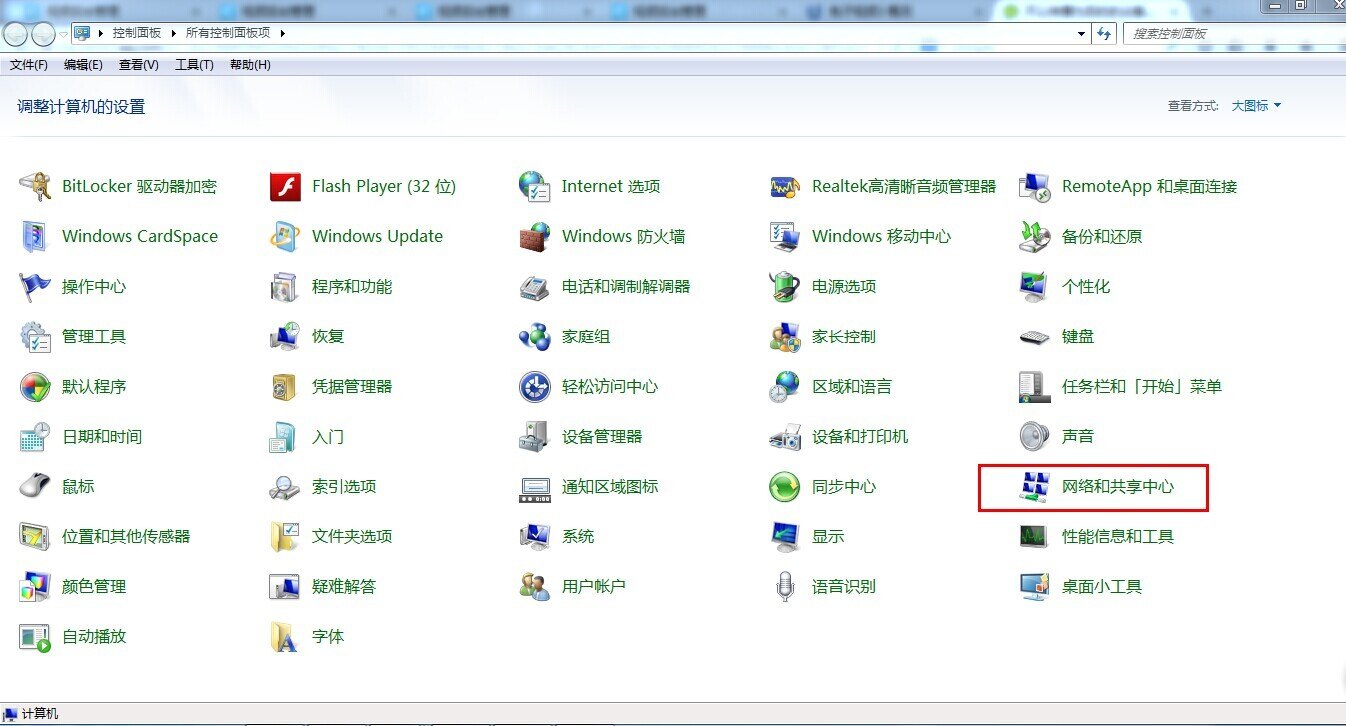Select 所有控制面板项 in the address breadcrumb
1346x726 pixels.
point(228,33)
